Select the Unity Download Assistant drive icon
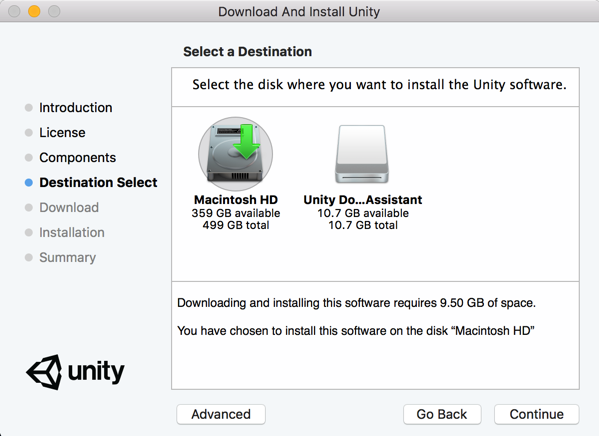 [x=362, y=154]
